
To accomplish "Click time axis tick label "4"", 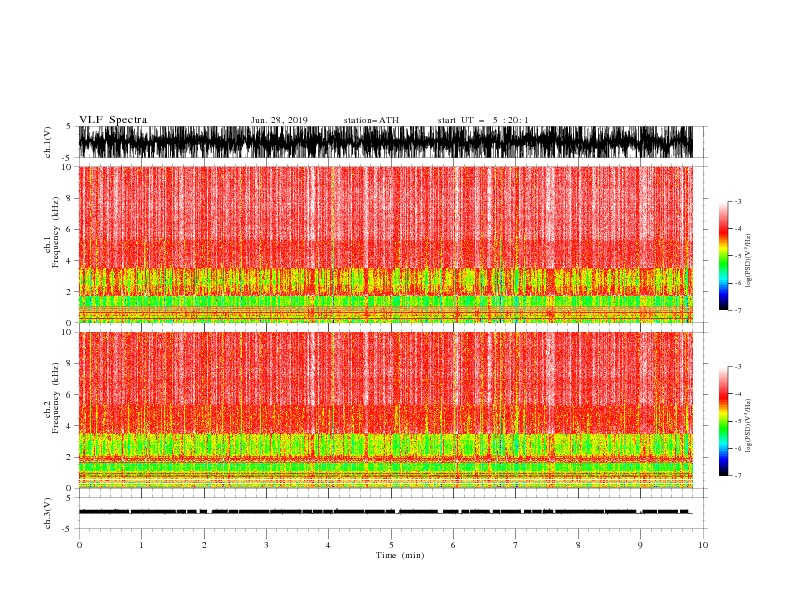I will point(328,545).
